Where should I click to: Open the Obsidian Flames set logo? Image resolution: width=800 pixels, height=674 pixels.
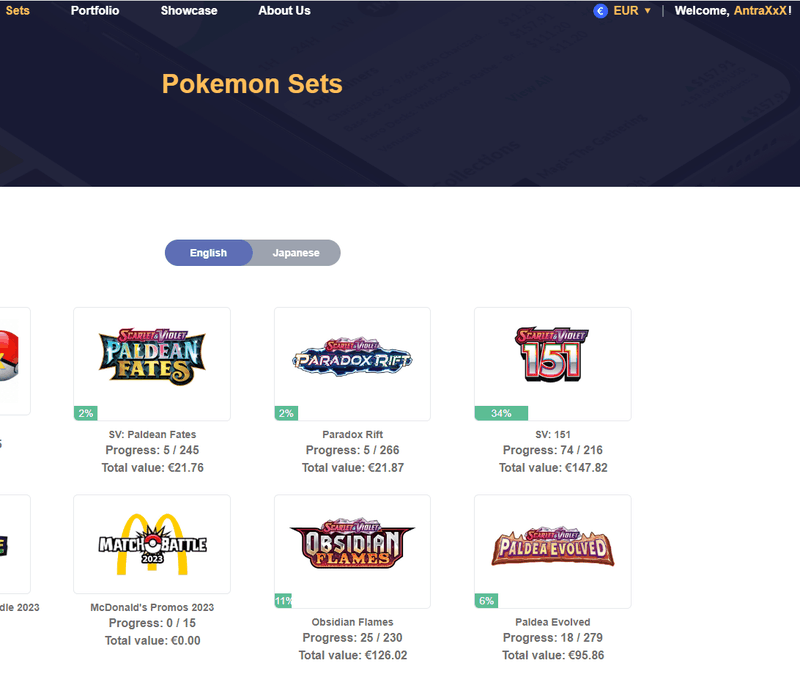(352, 543)
